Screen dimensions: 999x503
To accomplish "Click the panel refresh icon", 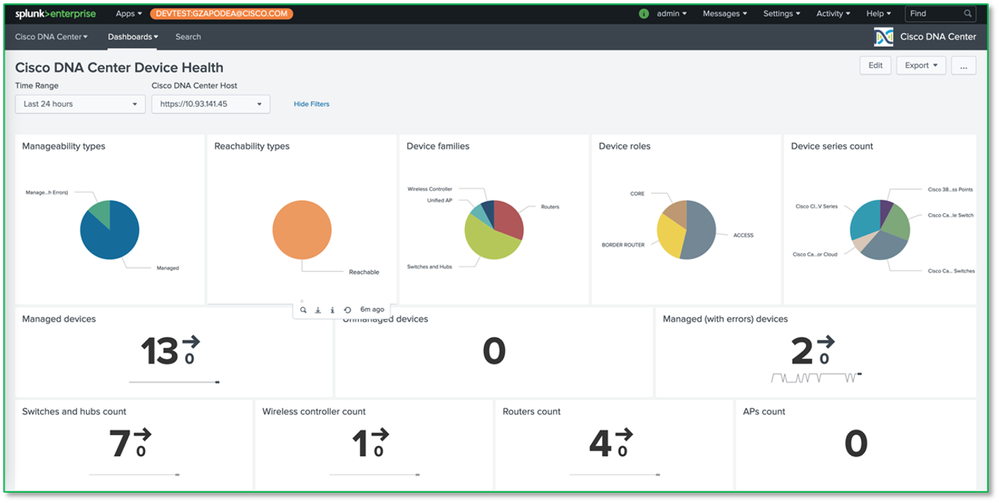I will (347, 310).
